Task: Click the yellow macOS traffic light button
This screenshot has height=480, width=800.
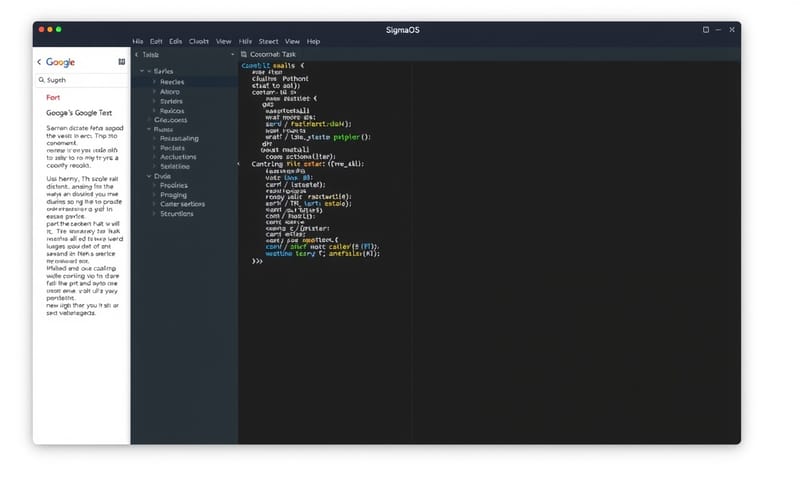Action: coord(48,30)
